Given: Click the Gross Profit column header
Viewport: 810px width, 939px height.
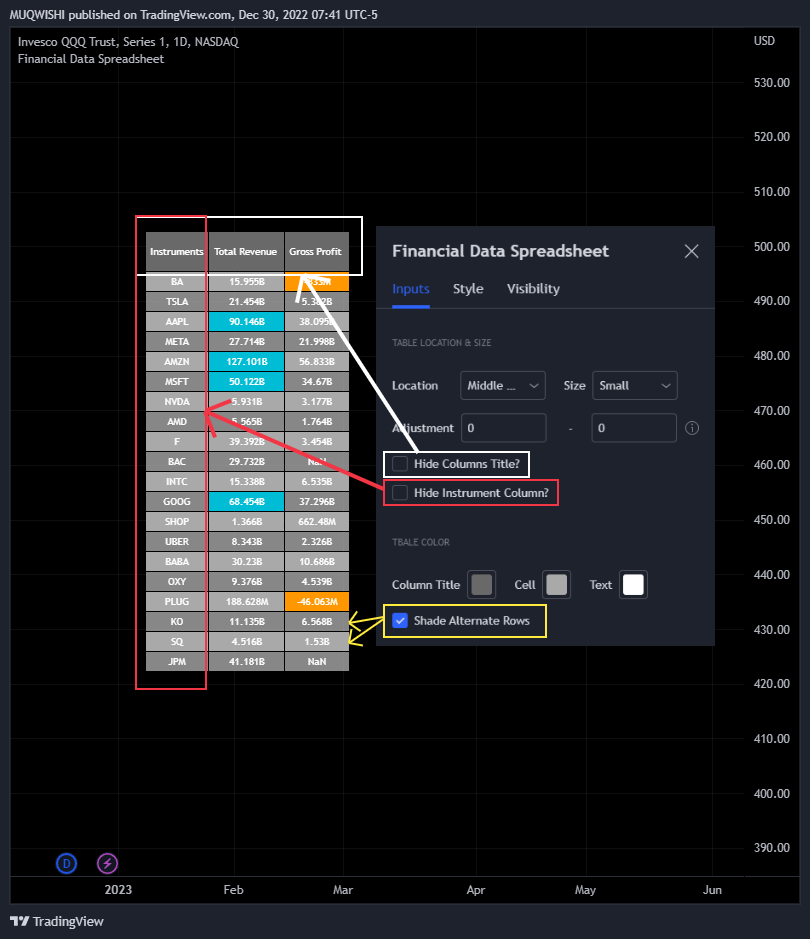Looking at the screenshot, I should click(x=317, y=252).
